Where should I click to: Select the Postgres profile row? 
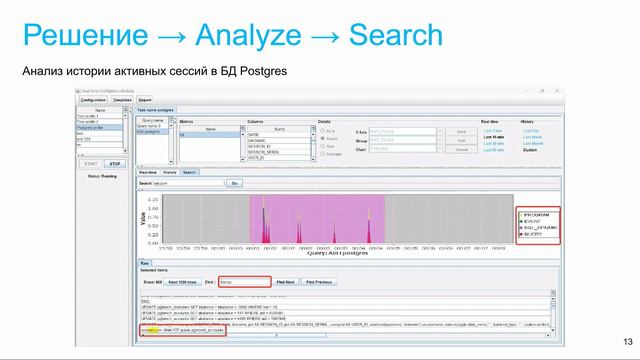pyautogui.click(x=99, y=128)
